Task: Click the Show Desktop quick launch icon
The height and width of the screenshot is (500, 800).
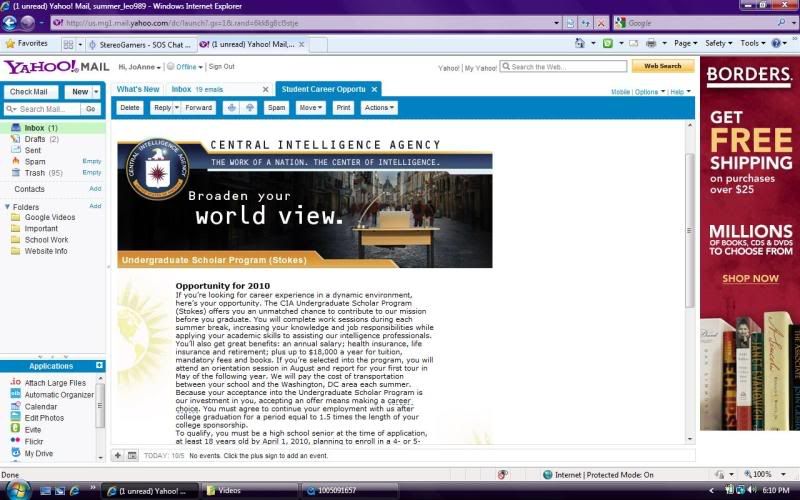Action: pyautogui.click(x=45, y=491)
